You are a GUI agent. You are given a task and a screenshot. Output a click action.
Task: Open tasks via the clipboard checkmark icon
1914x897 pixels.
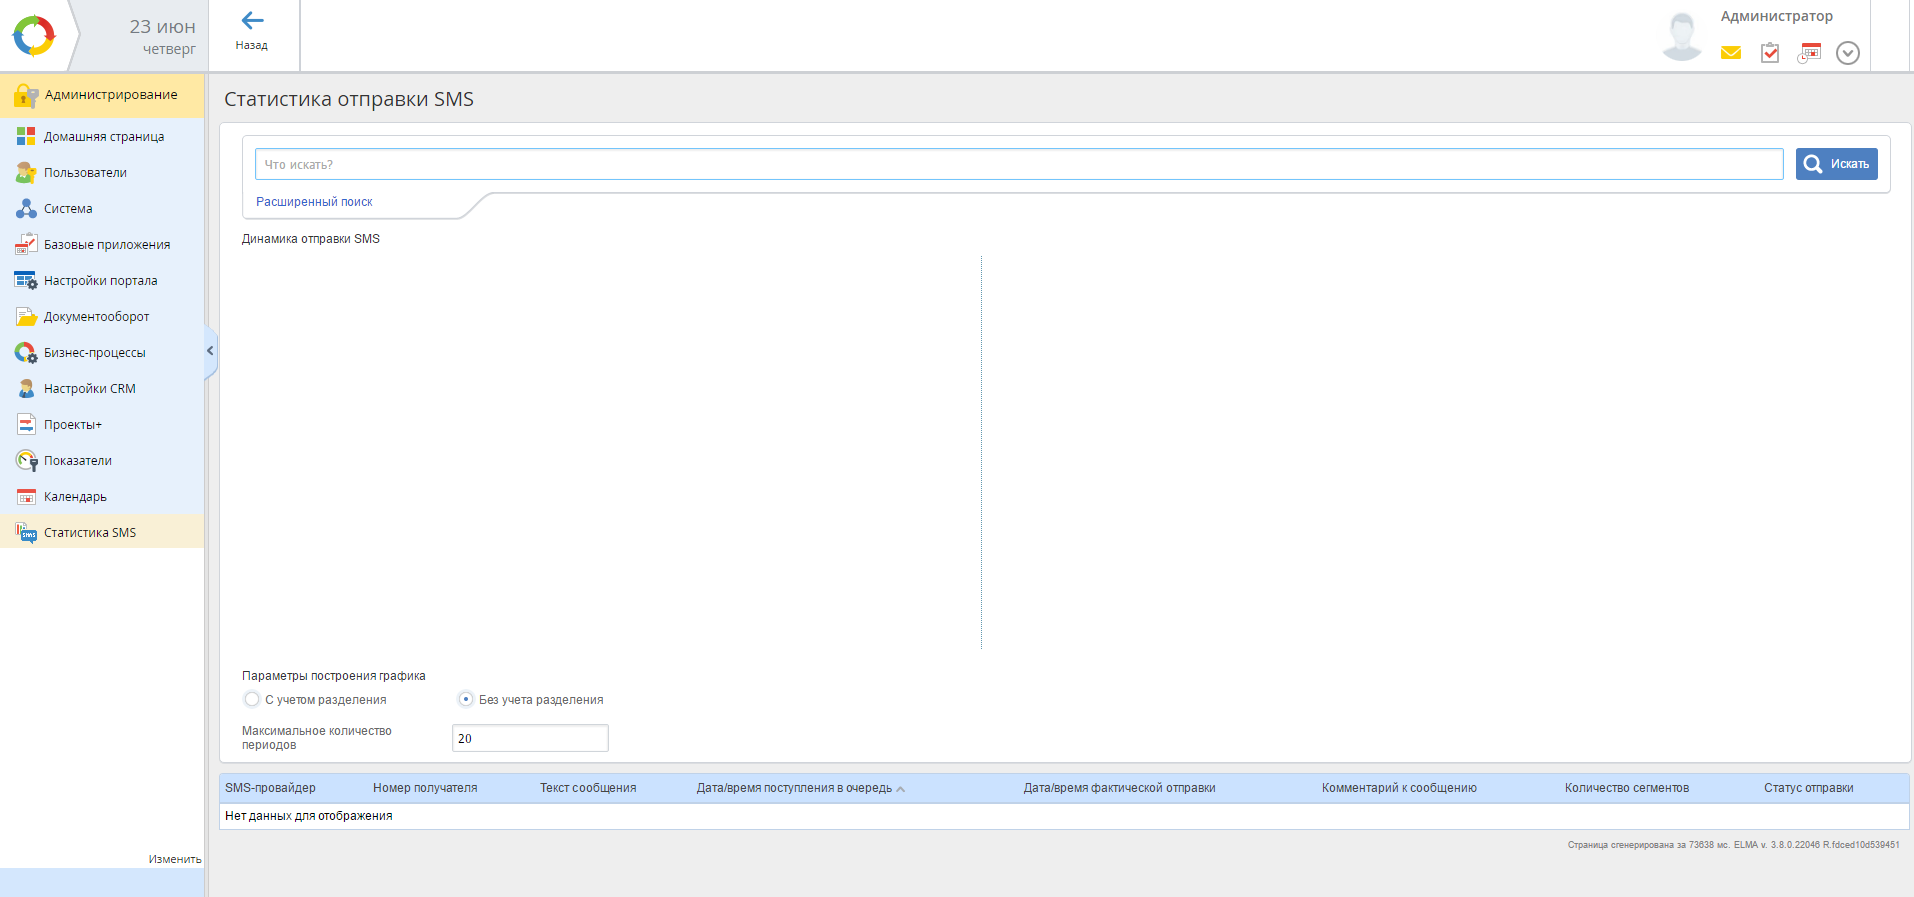tap(1770, 53)
